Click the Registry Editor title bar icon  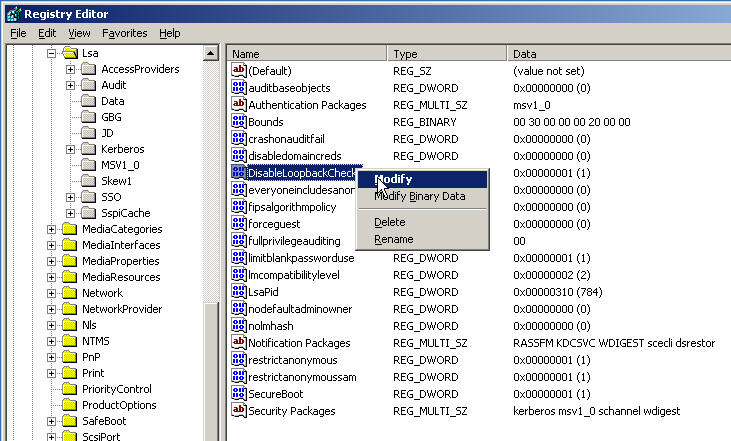[11, 13]
